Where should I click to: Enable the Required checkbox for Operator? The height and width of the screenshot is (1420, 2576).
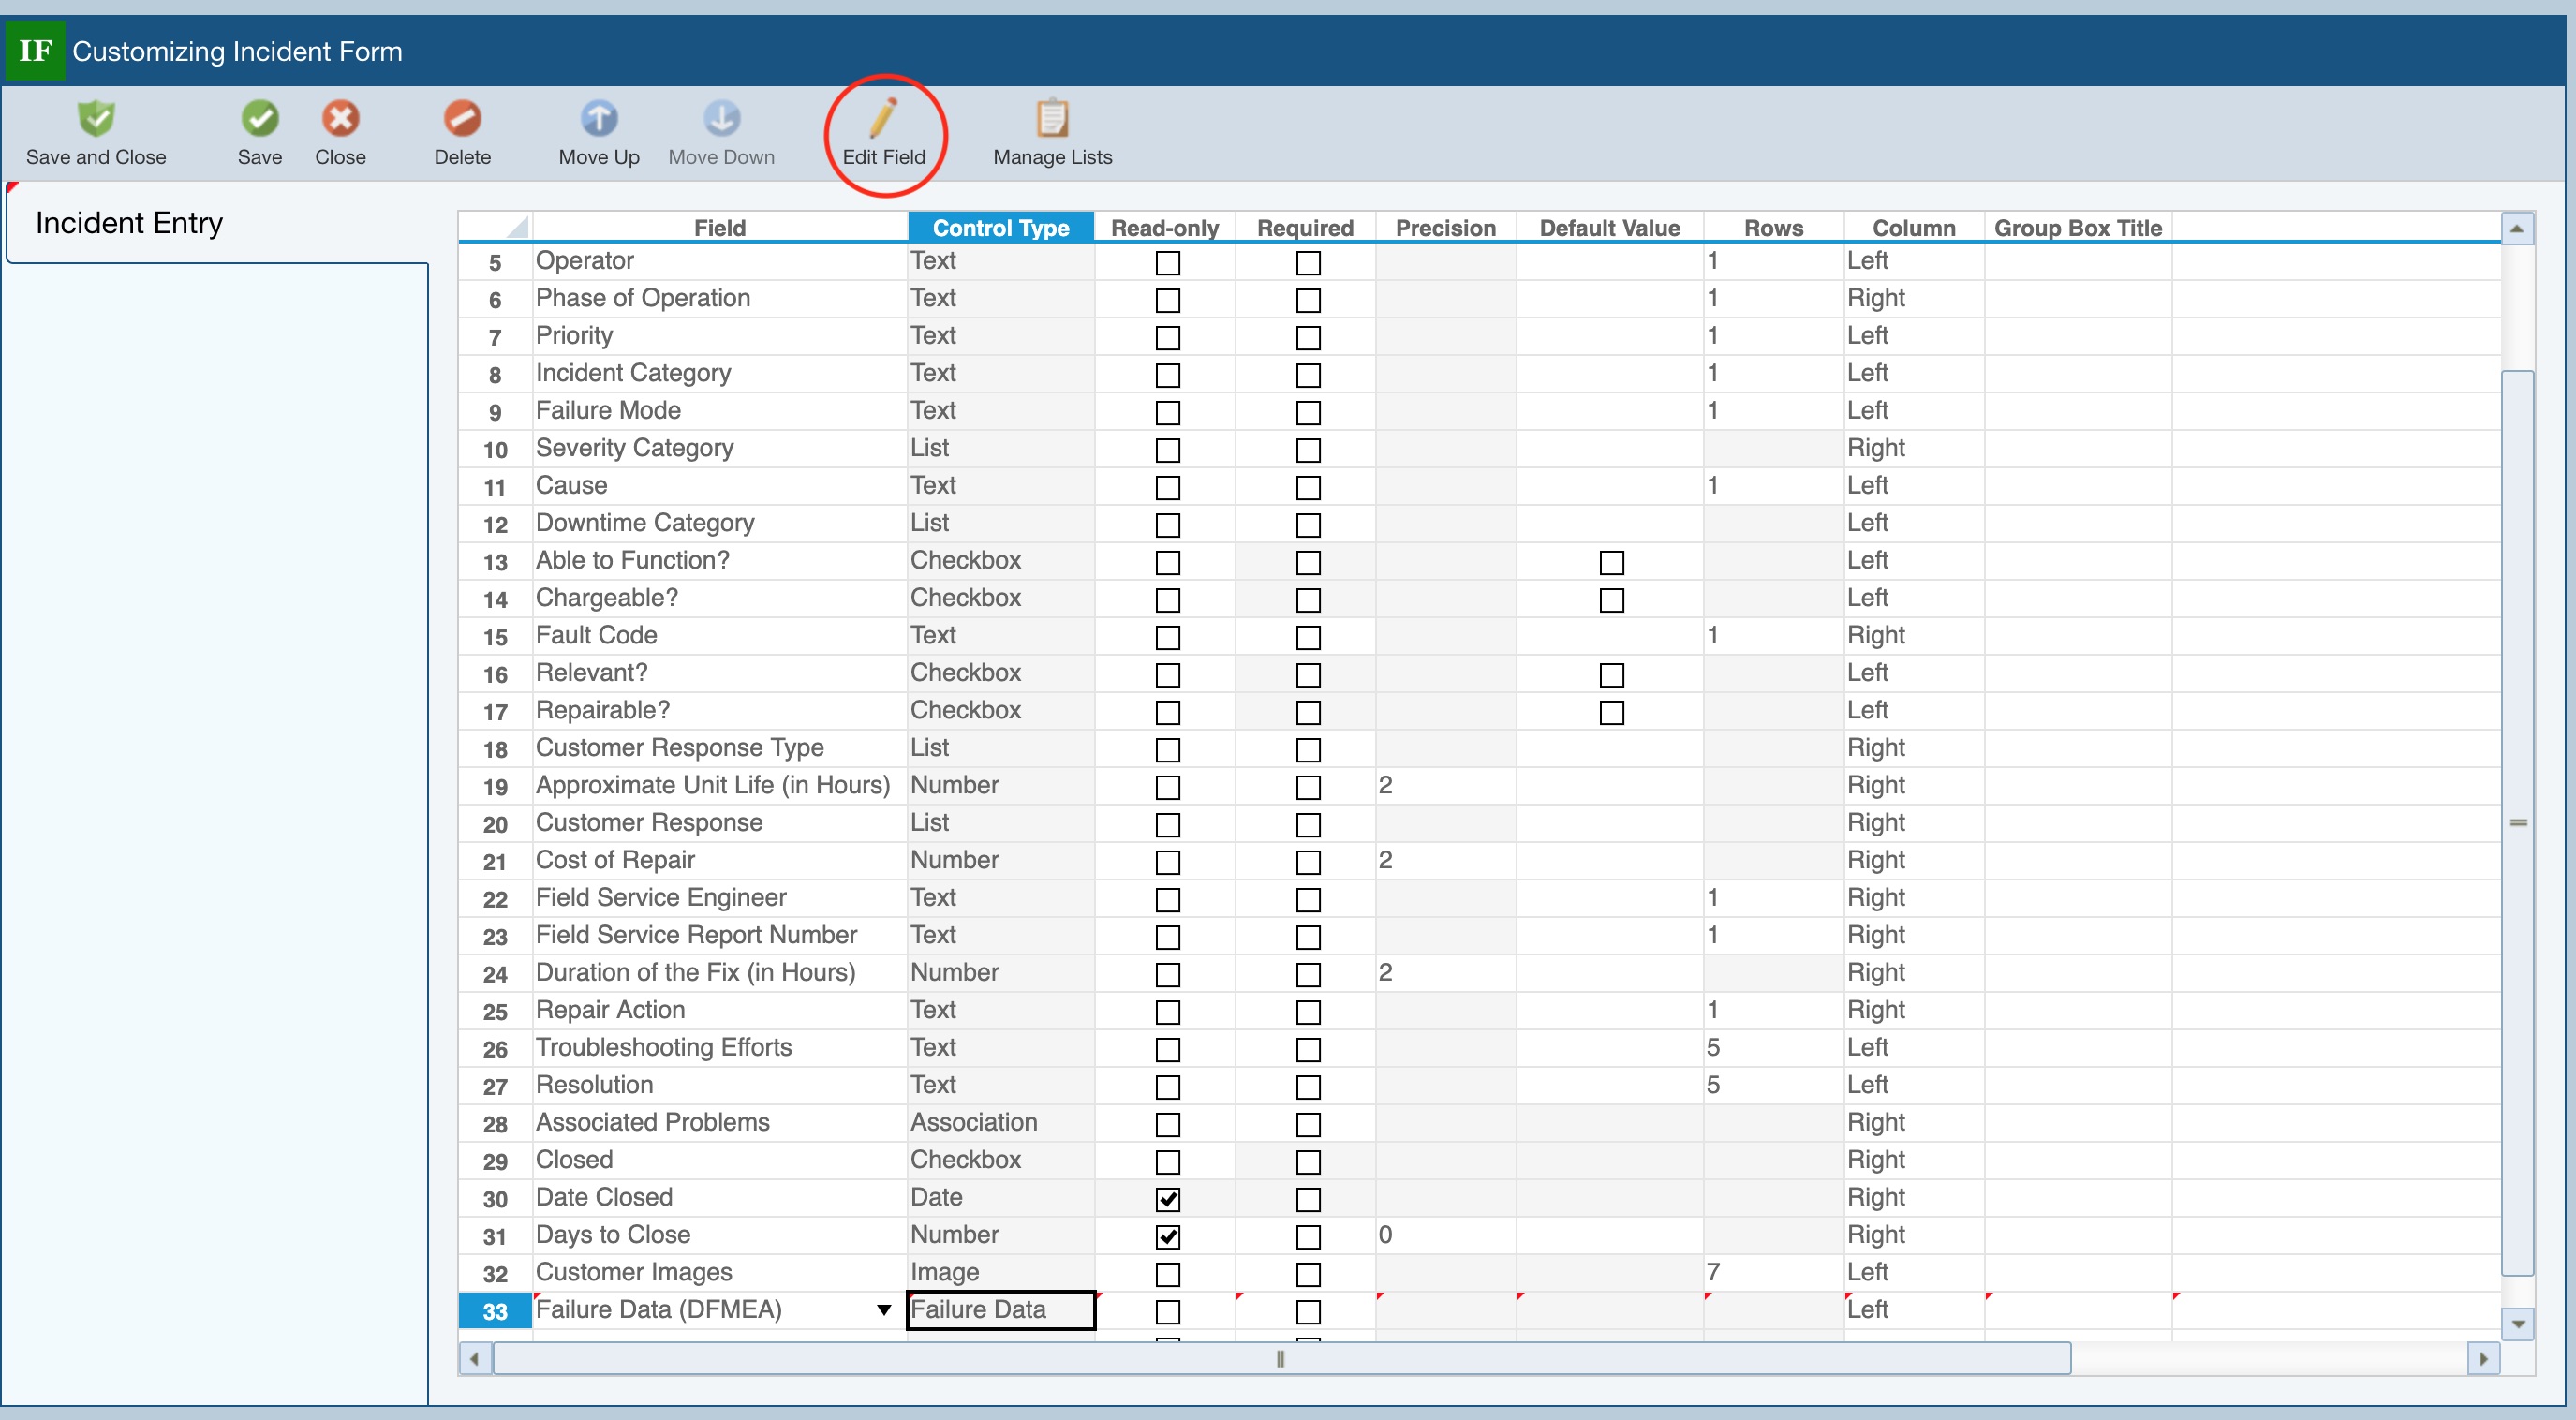[1307, 263]
